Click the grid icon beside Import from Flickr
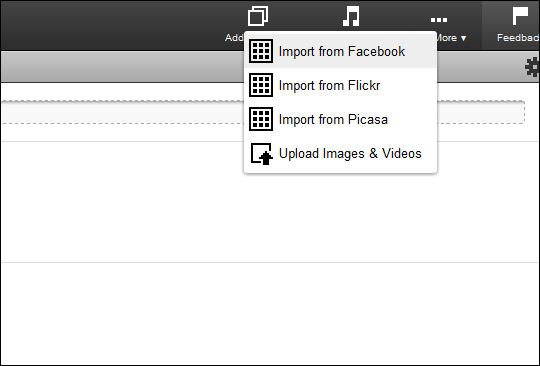This screenshot has height=366, width=540. coord(261,85)
